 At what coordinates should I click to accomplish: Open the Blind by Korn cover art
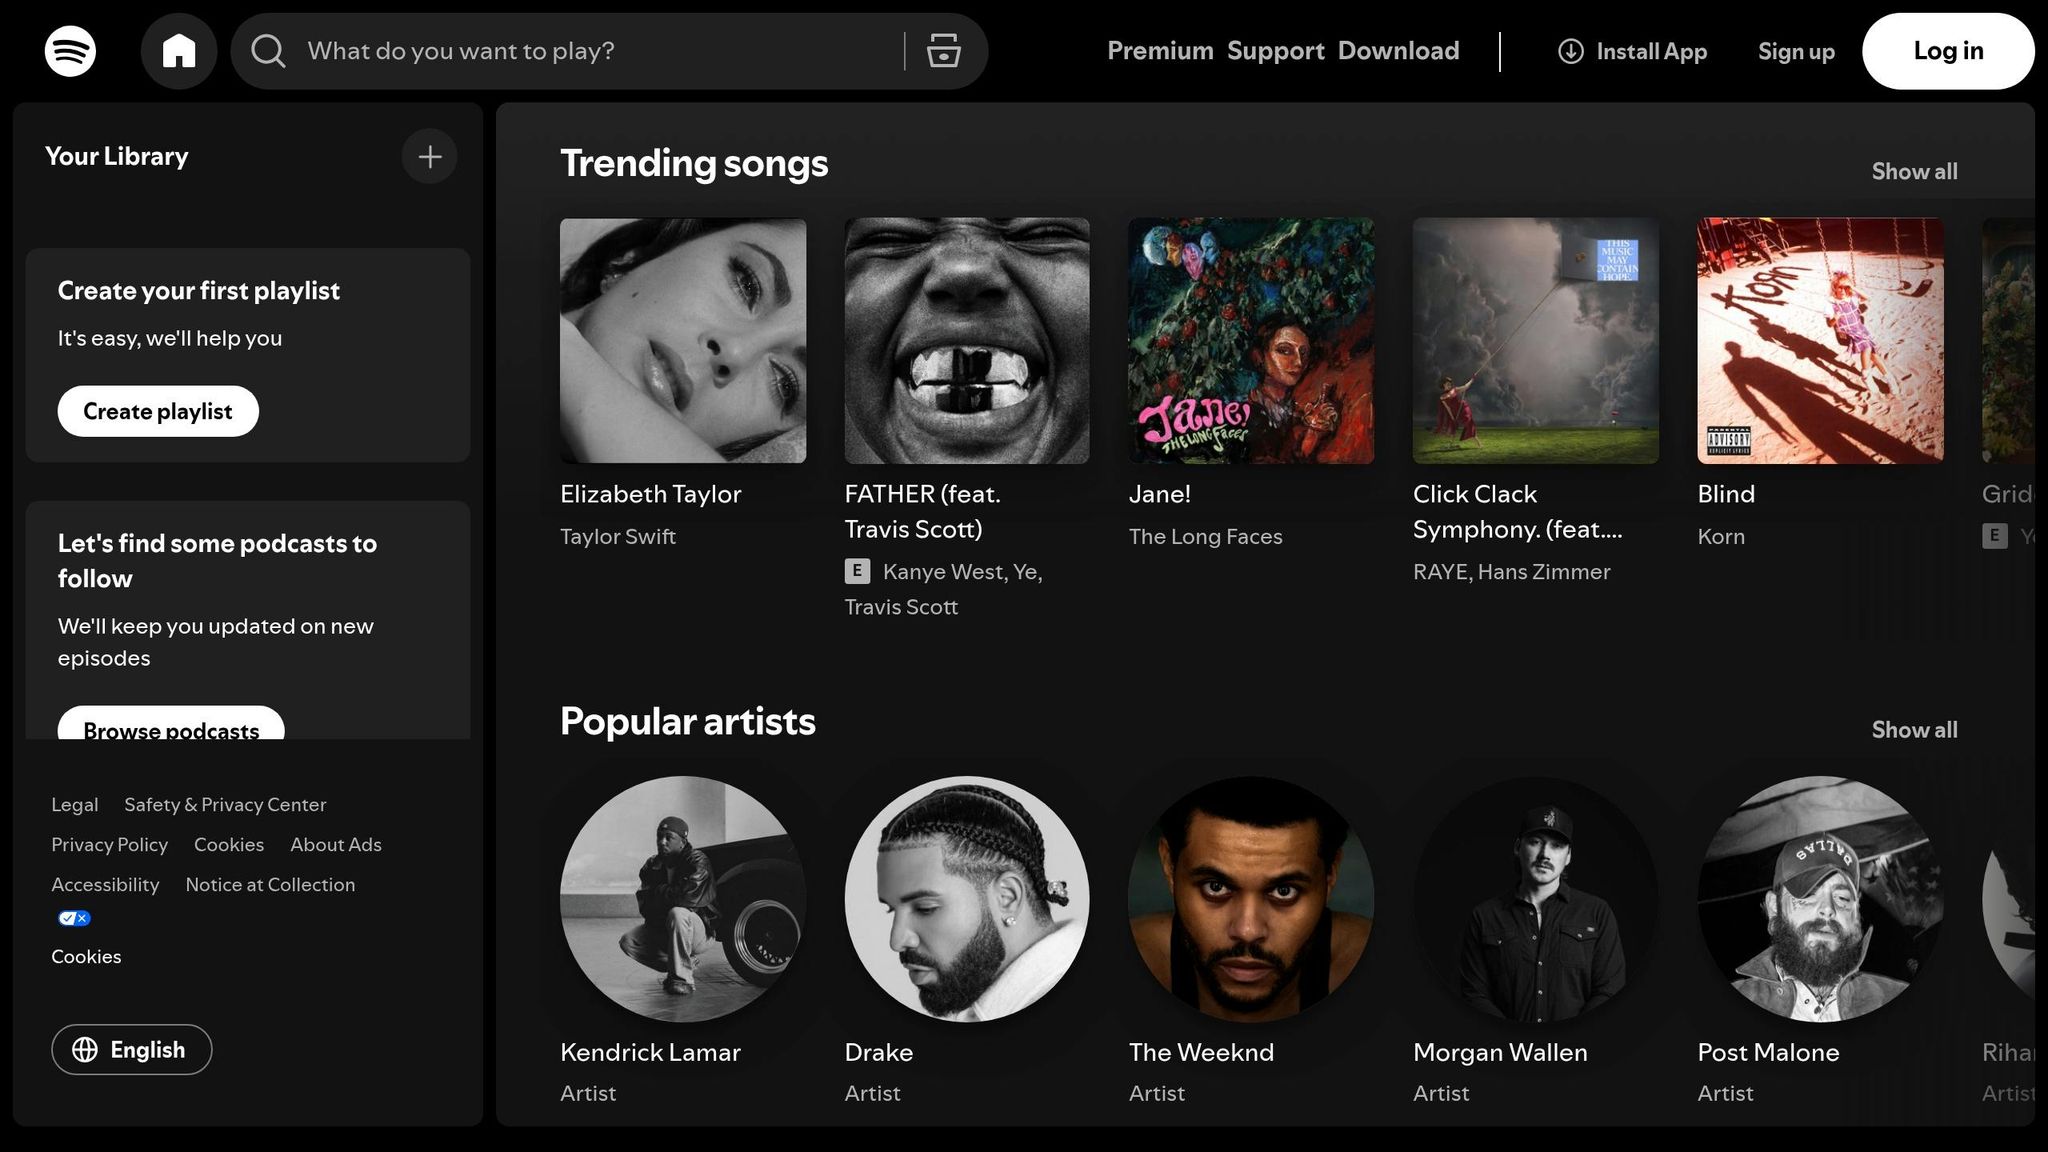pyautogui.click(x=1820, y=341)
